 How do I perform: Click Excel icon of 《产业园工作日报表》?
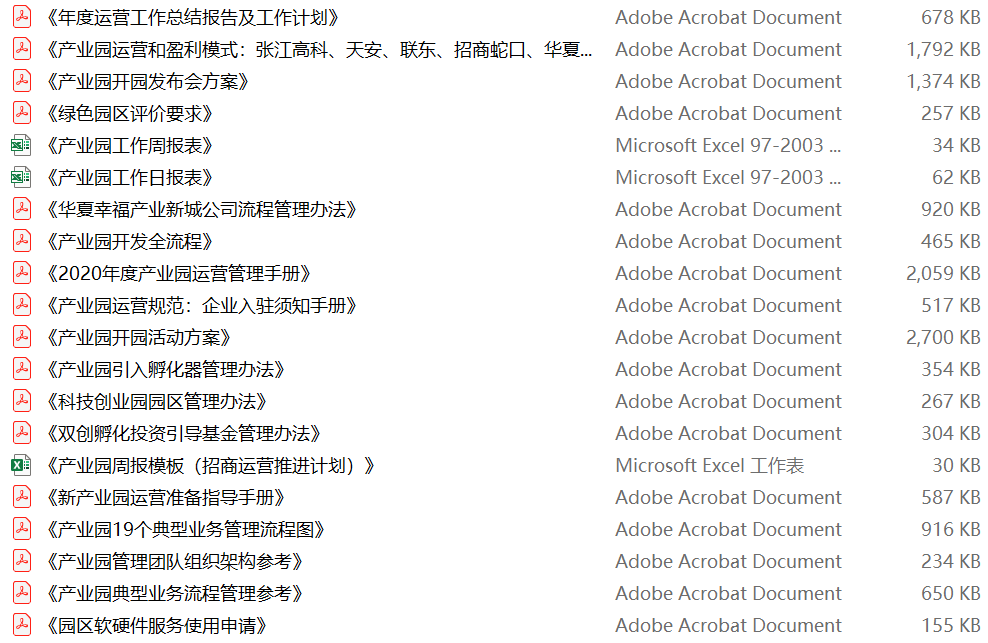(x=21, y=178)
